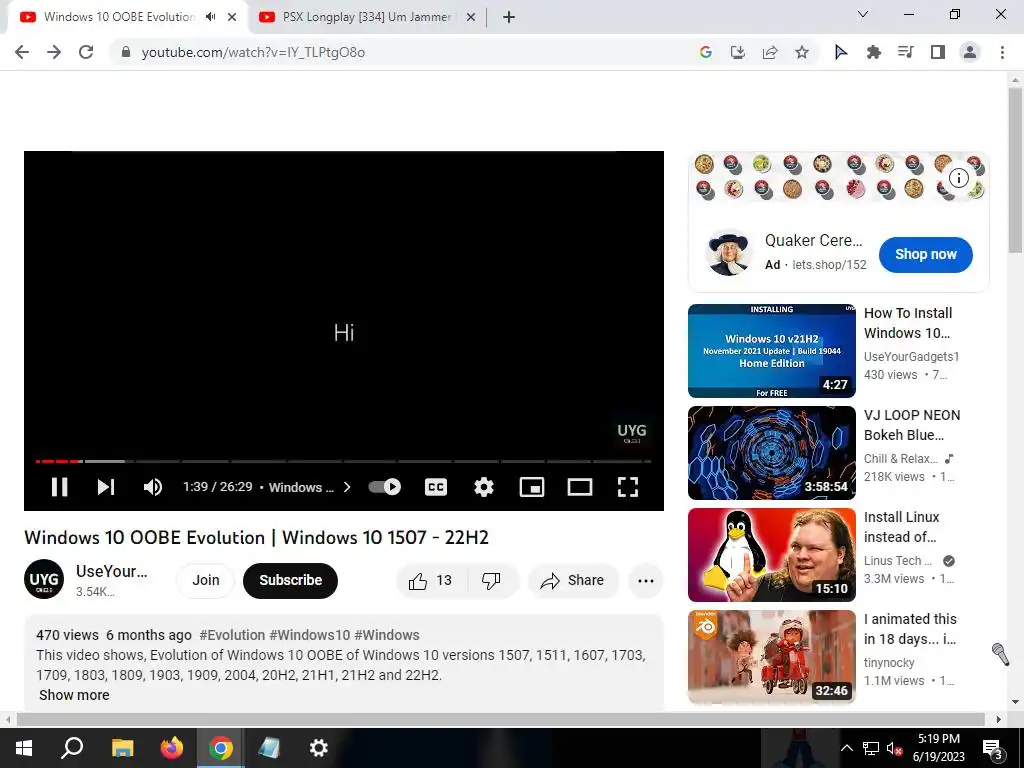This screenshot has width=1024, height=768.
Task: Open the #Evolution hashtag link
Action: 232,635
